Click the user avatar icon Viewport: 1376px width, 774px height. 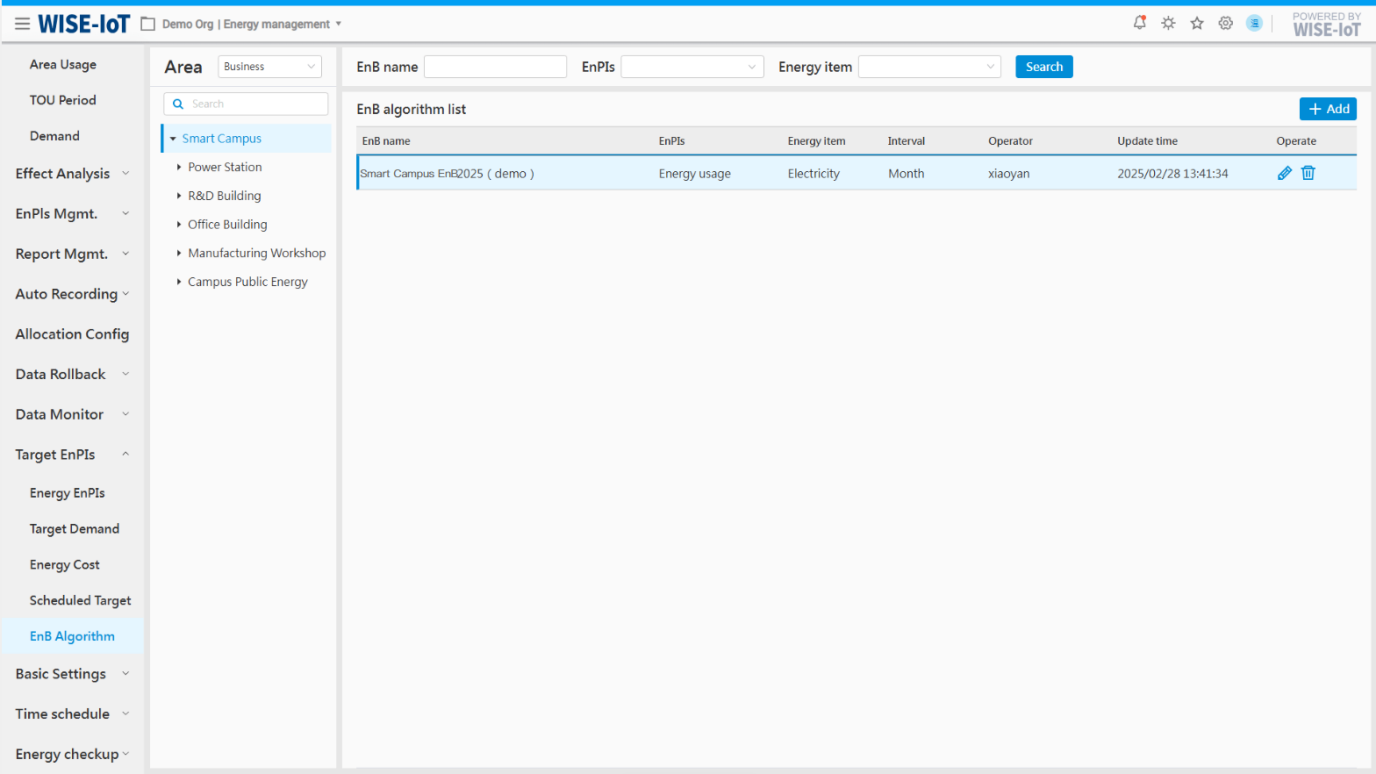(1254, 23)
